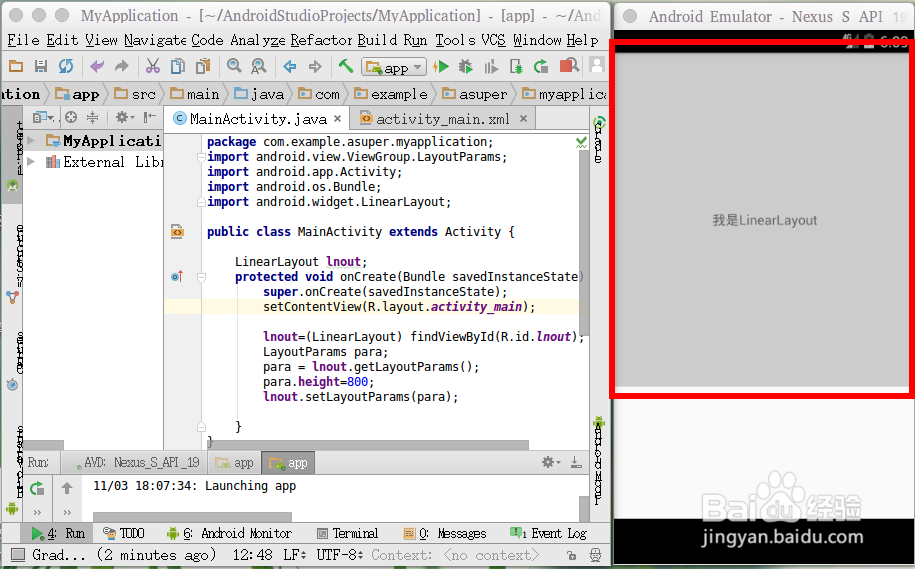Viewport: 915px width, 569px height.
Task: Navigate back with the blue left arrow
Action: [290, 67]
